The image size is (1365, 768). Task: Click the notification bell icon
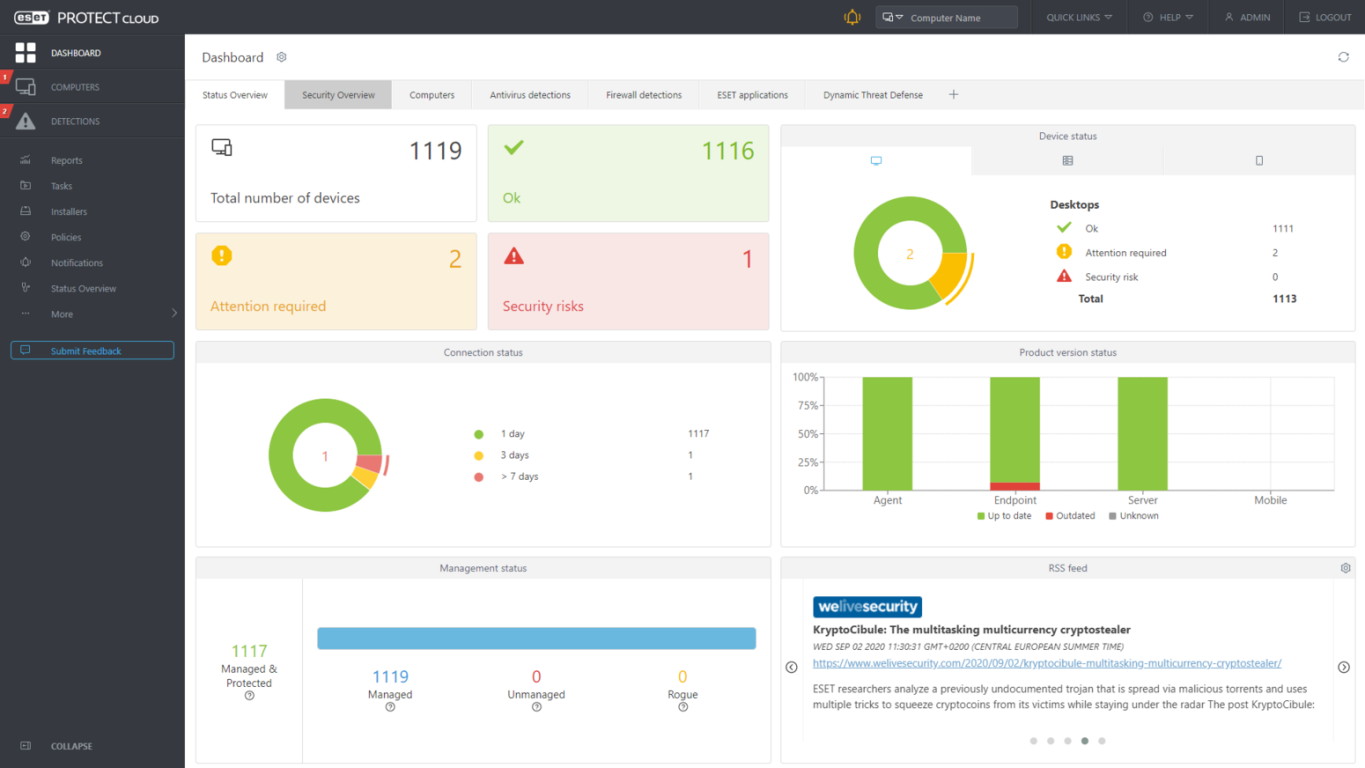pyautogui.click(x=852, y=17)
